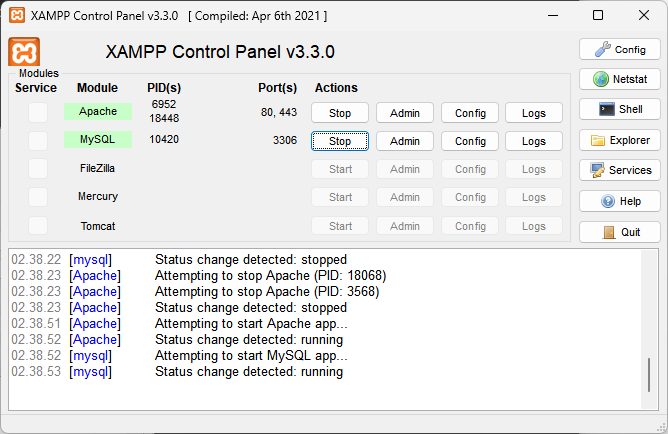Maximize the XAMPP Control Panel window
Screen dimensions: 668x434
click(x=598, y=15)
